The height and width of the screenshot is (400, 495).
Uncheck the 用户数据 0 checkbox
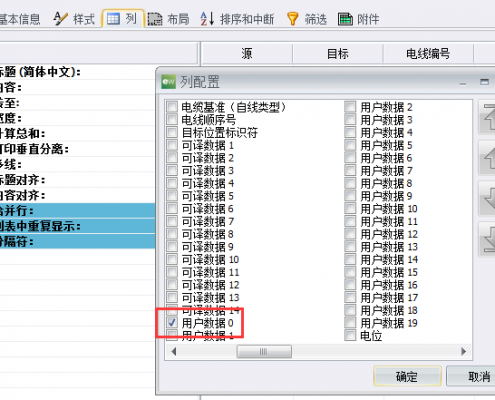tap(172, 323)
